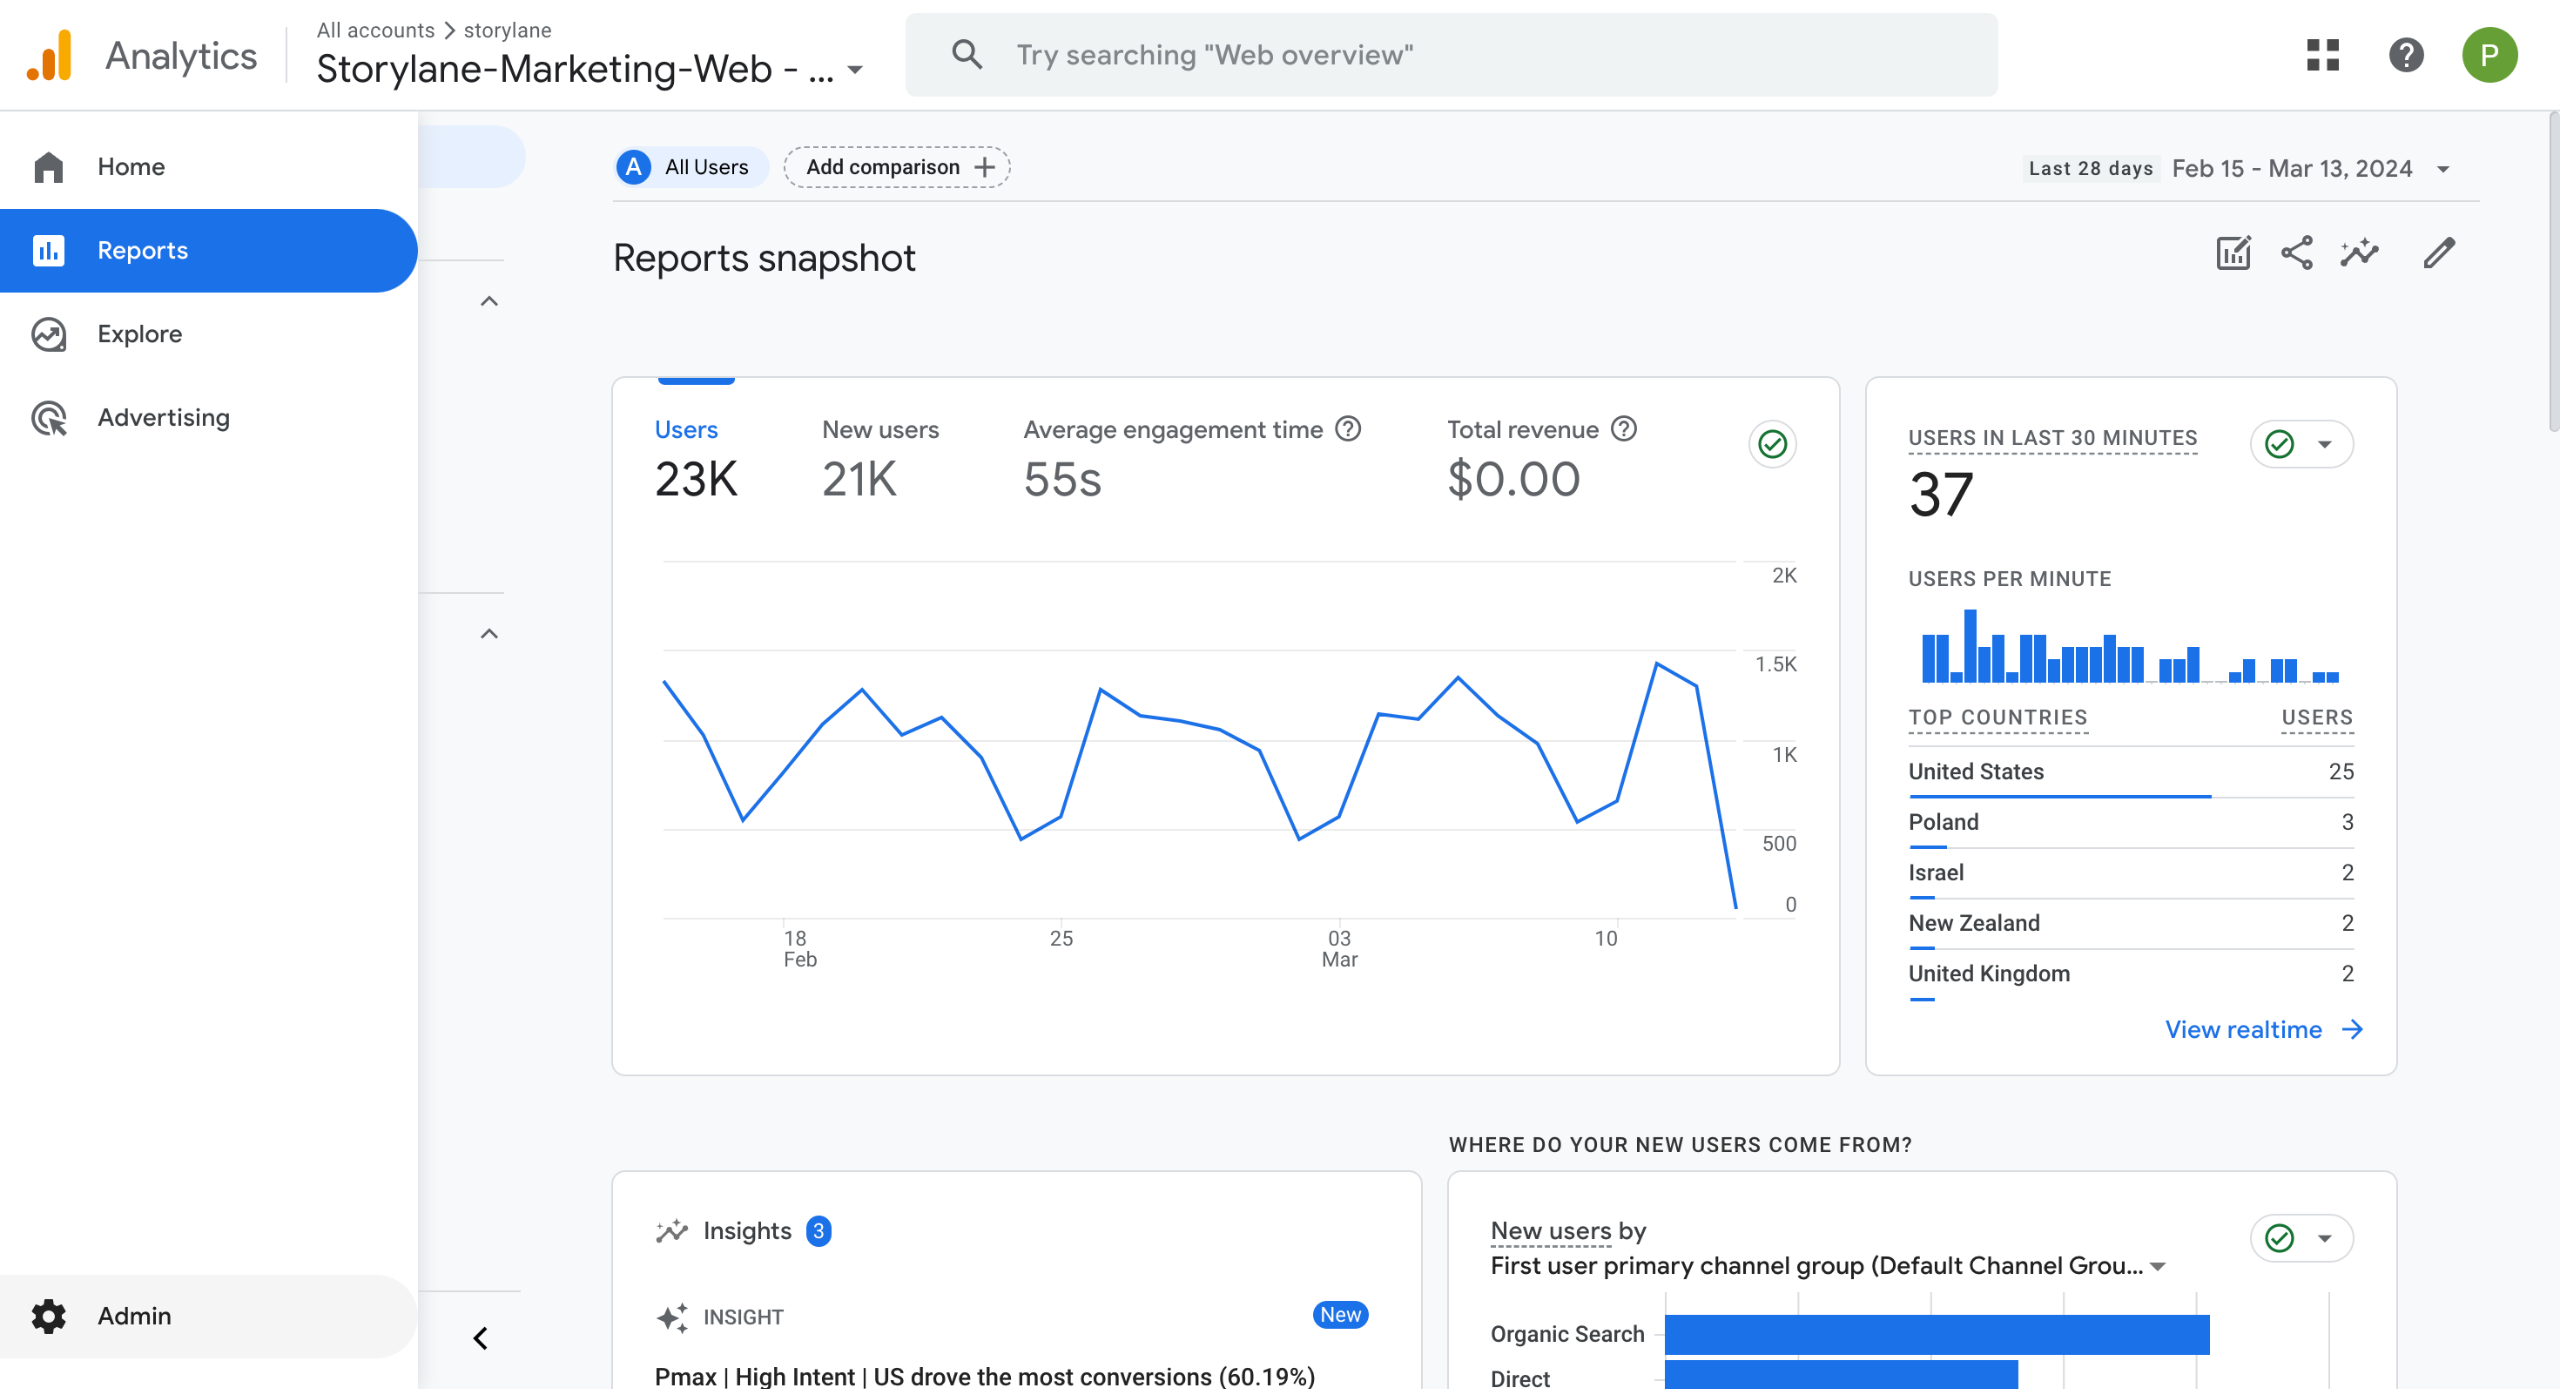Screen dimensions: 2560x1389
Task: Click the green check data quality icon in Users card
Action: pos(1772,444)
